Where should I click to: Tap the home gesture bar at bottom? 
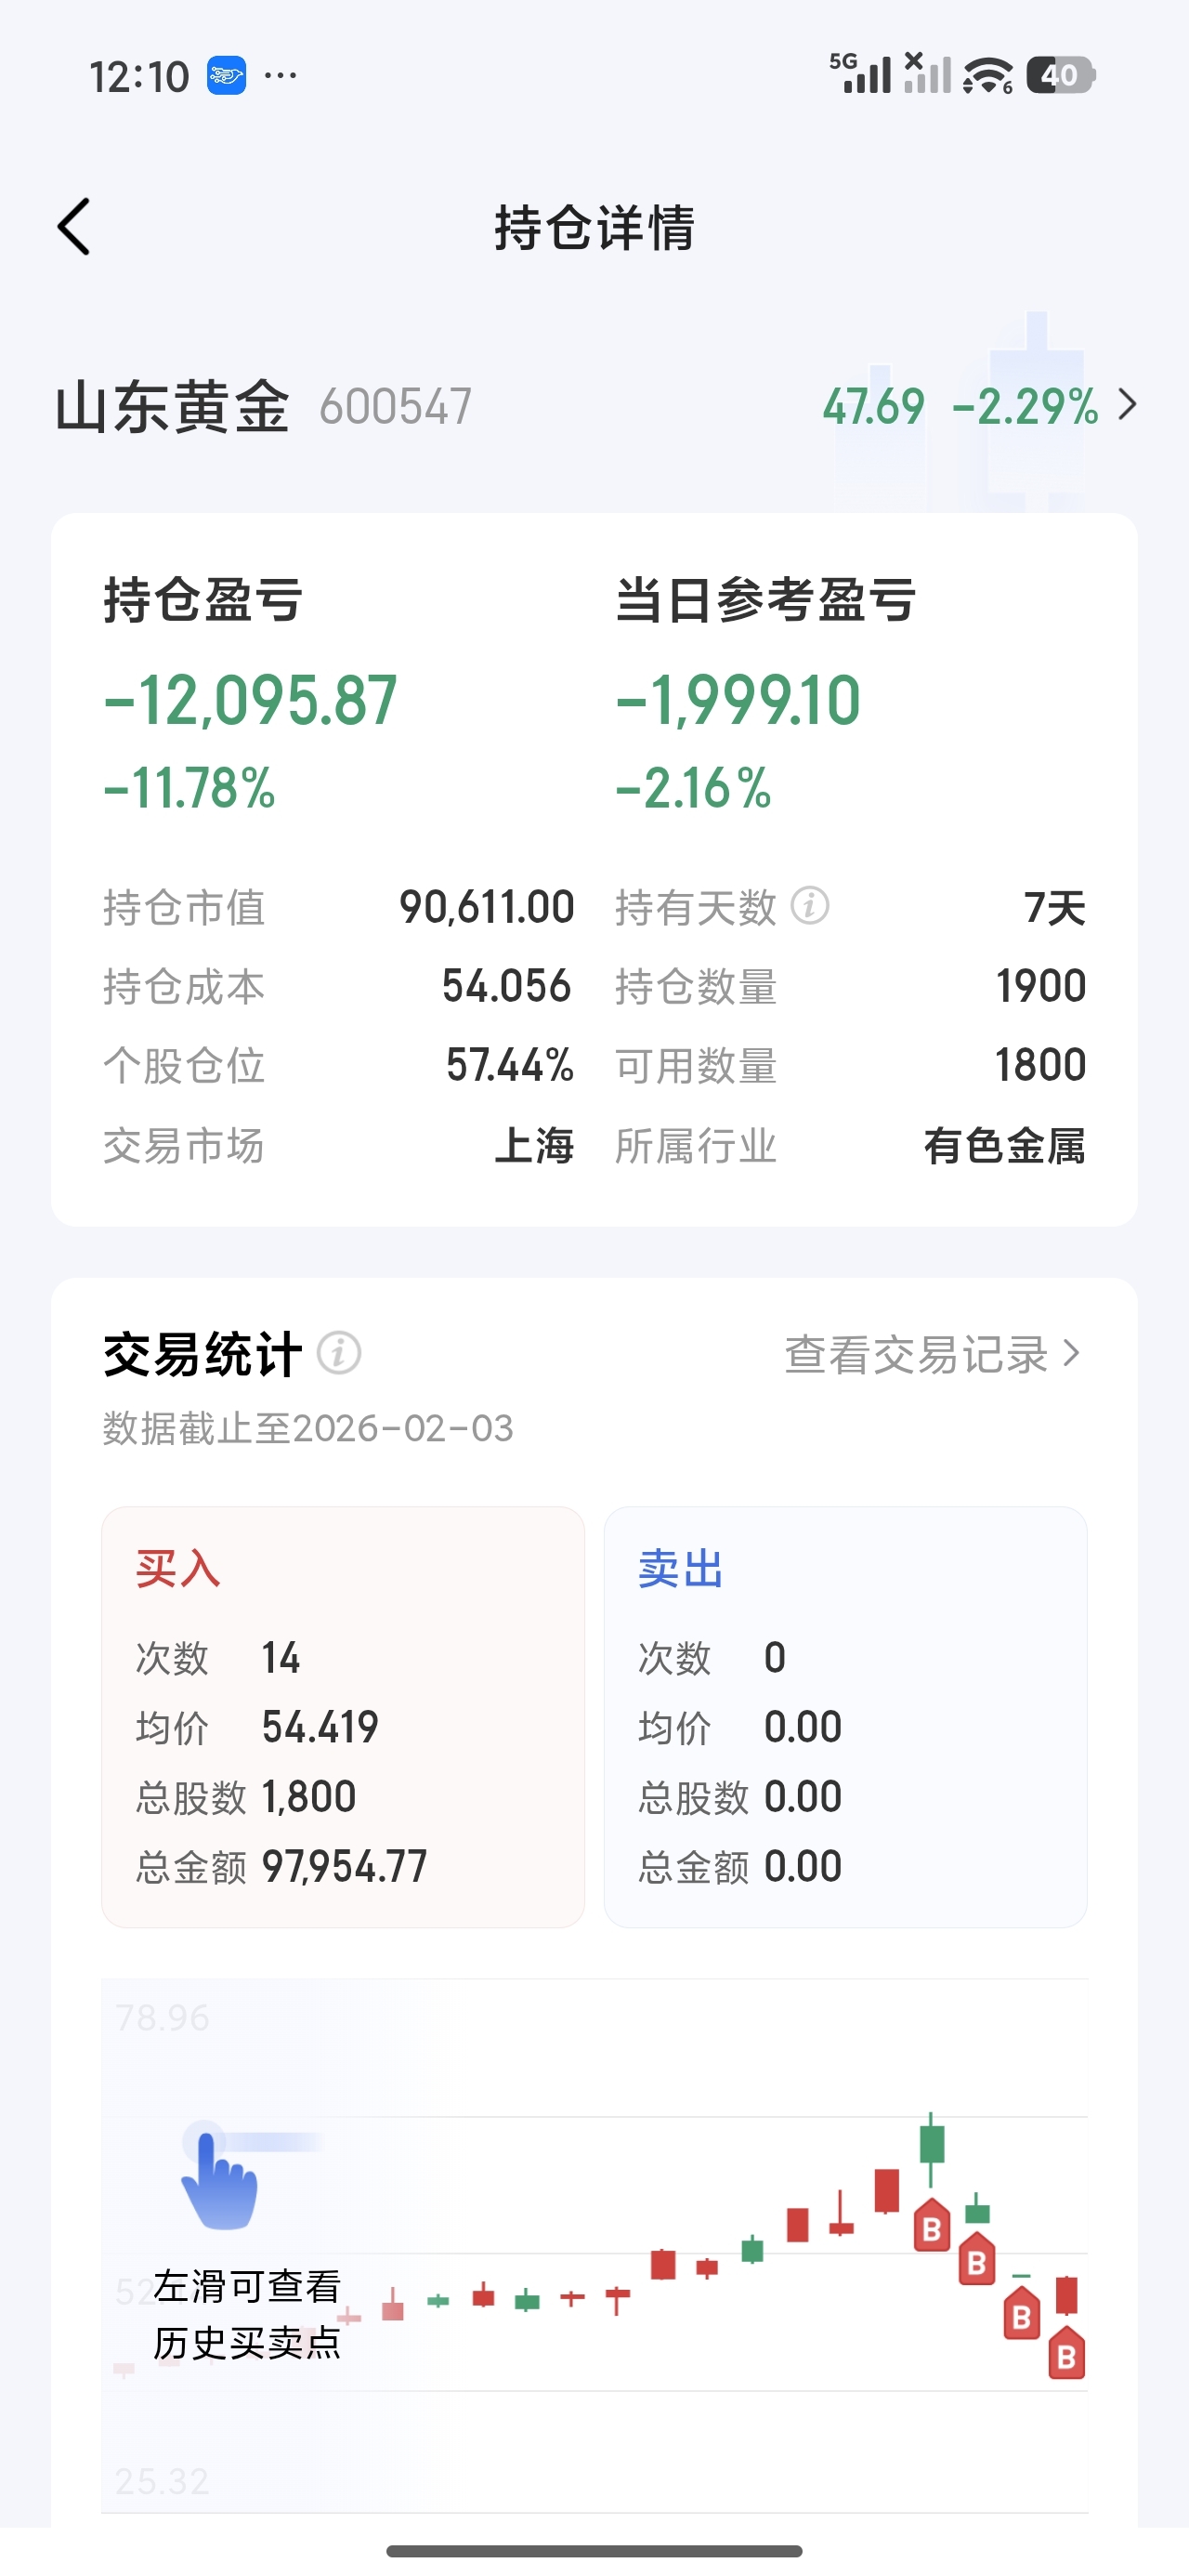(594, 2550)
